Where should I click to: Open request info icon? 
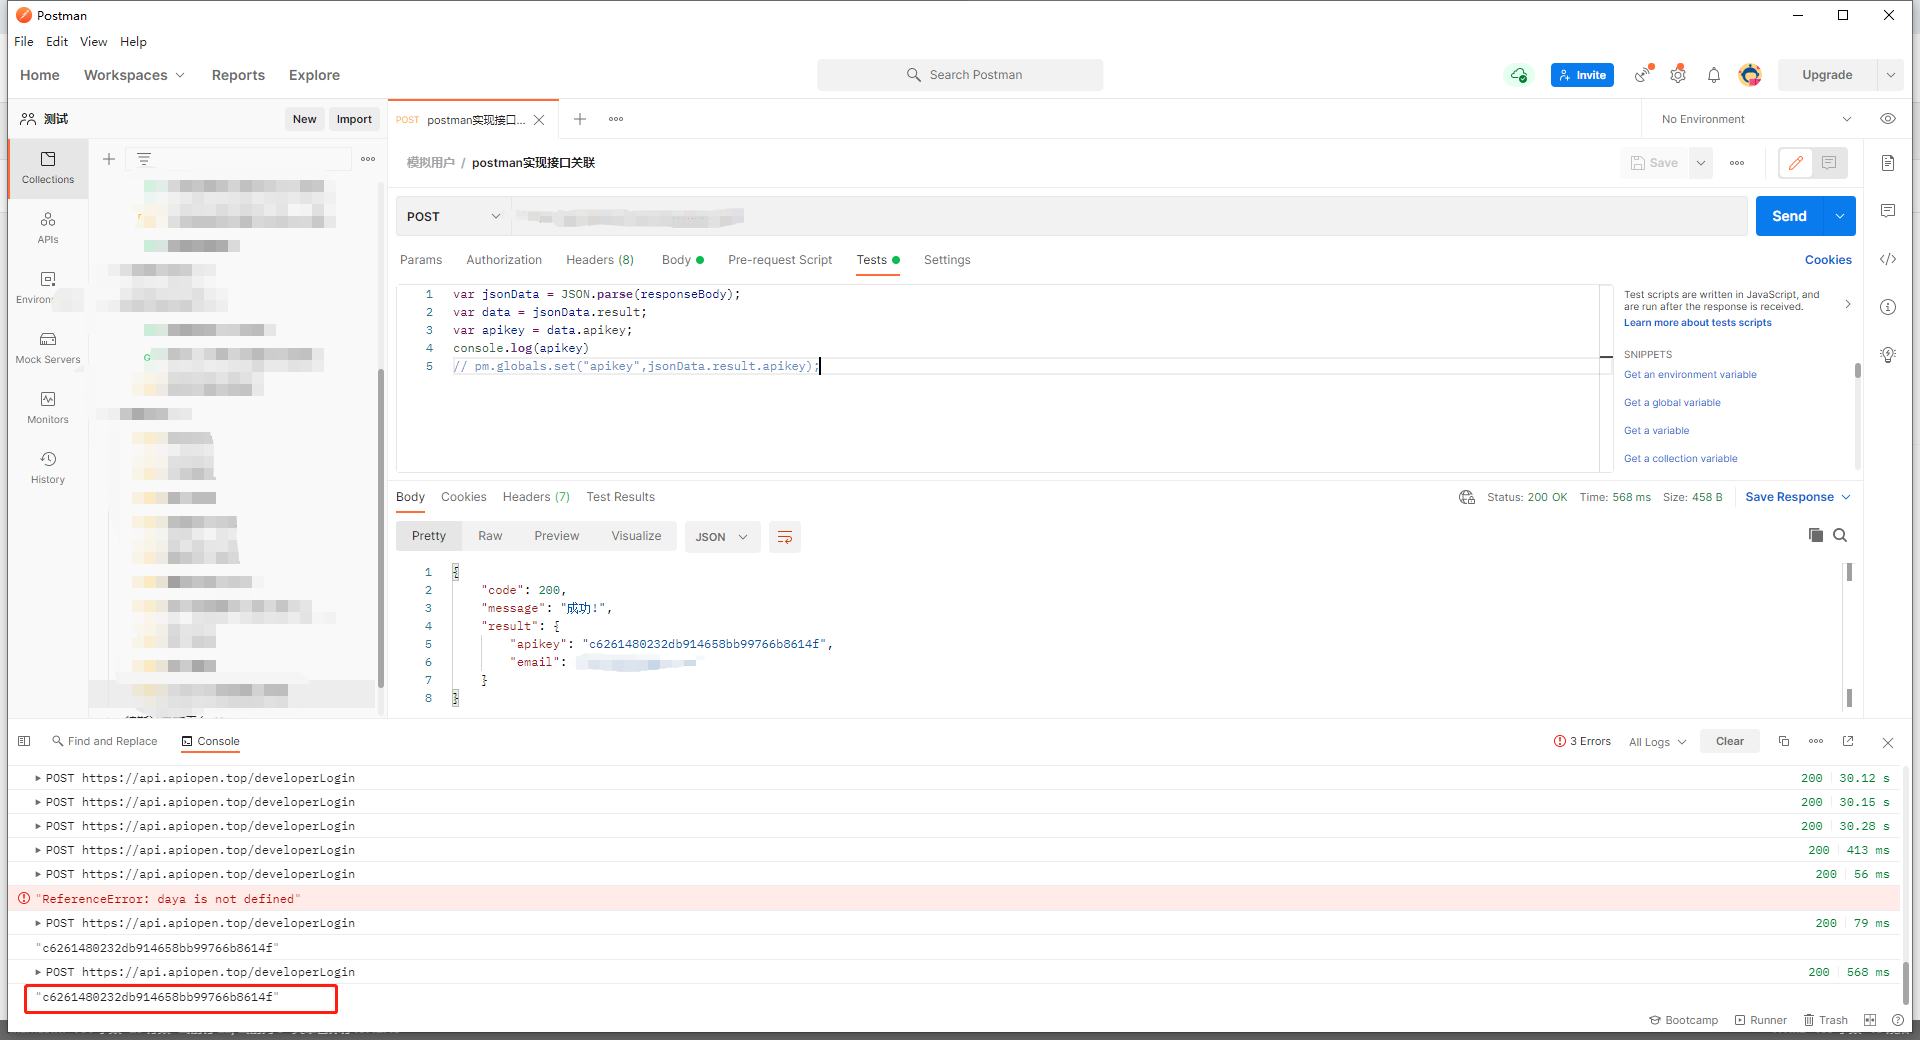(x=1888, y=307)
